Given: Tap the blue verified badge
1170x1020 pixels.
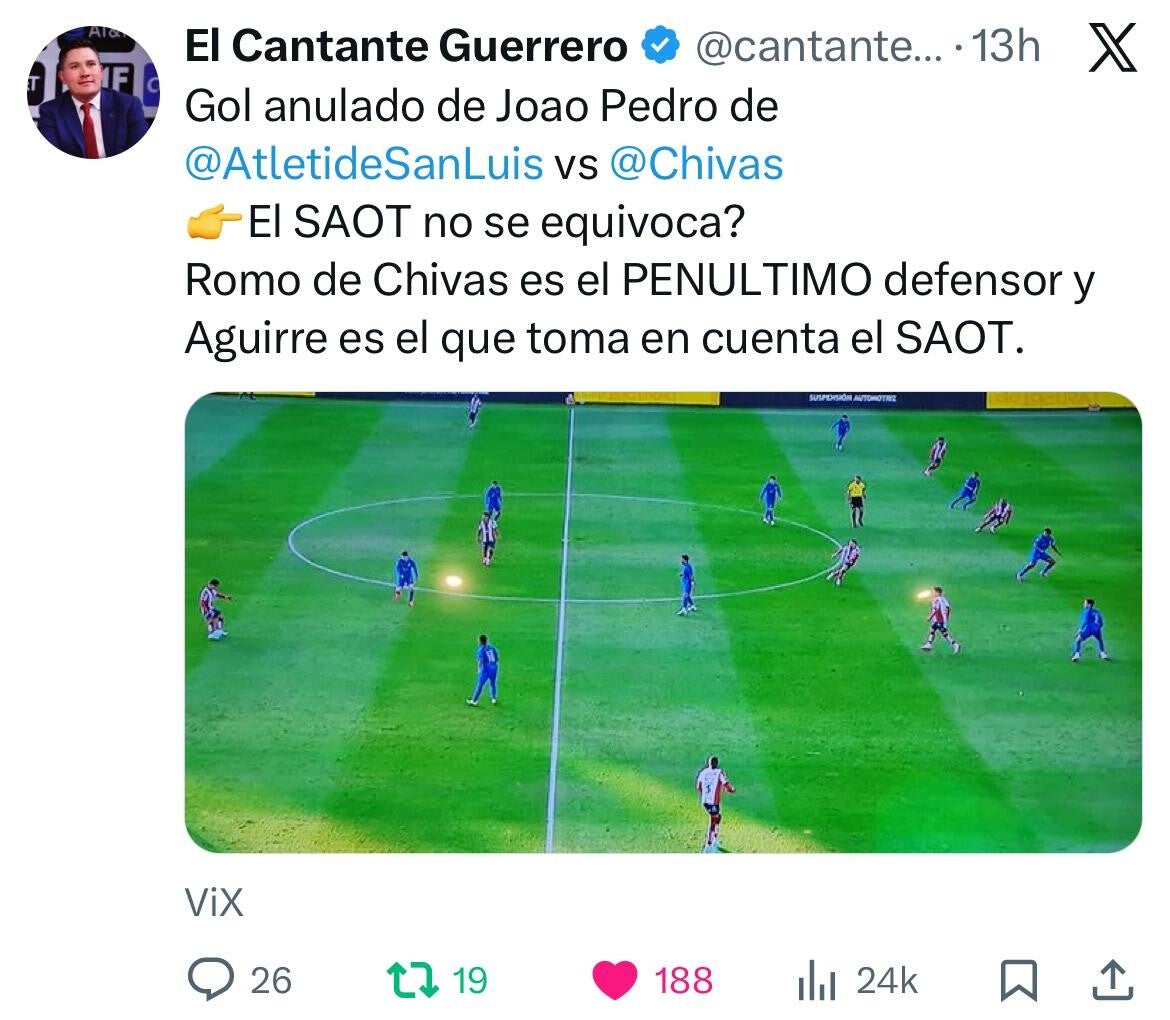Looking at the screenshot, I should pos(660,46).
